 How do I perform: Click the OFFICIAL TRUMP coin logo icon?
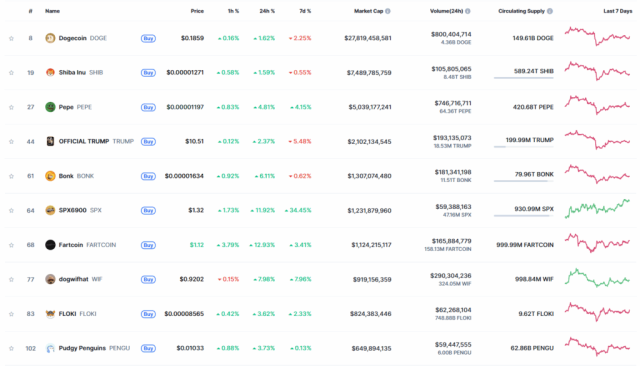click(50, 141)
